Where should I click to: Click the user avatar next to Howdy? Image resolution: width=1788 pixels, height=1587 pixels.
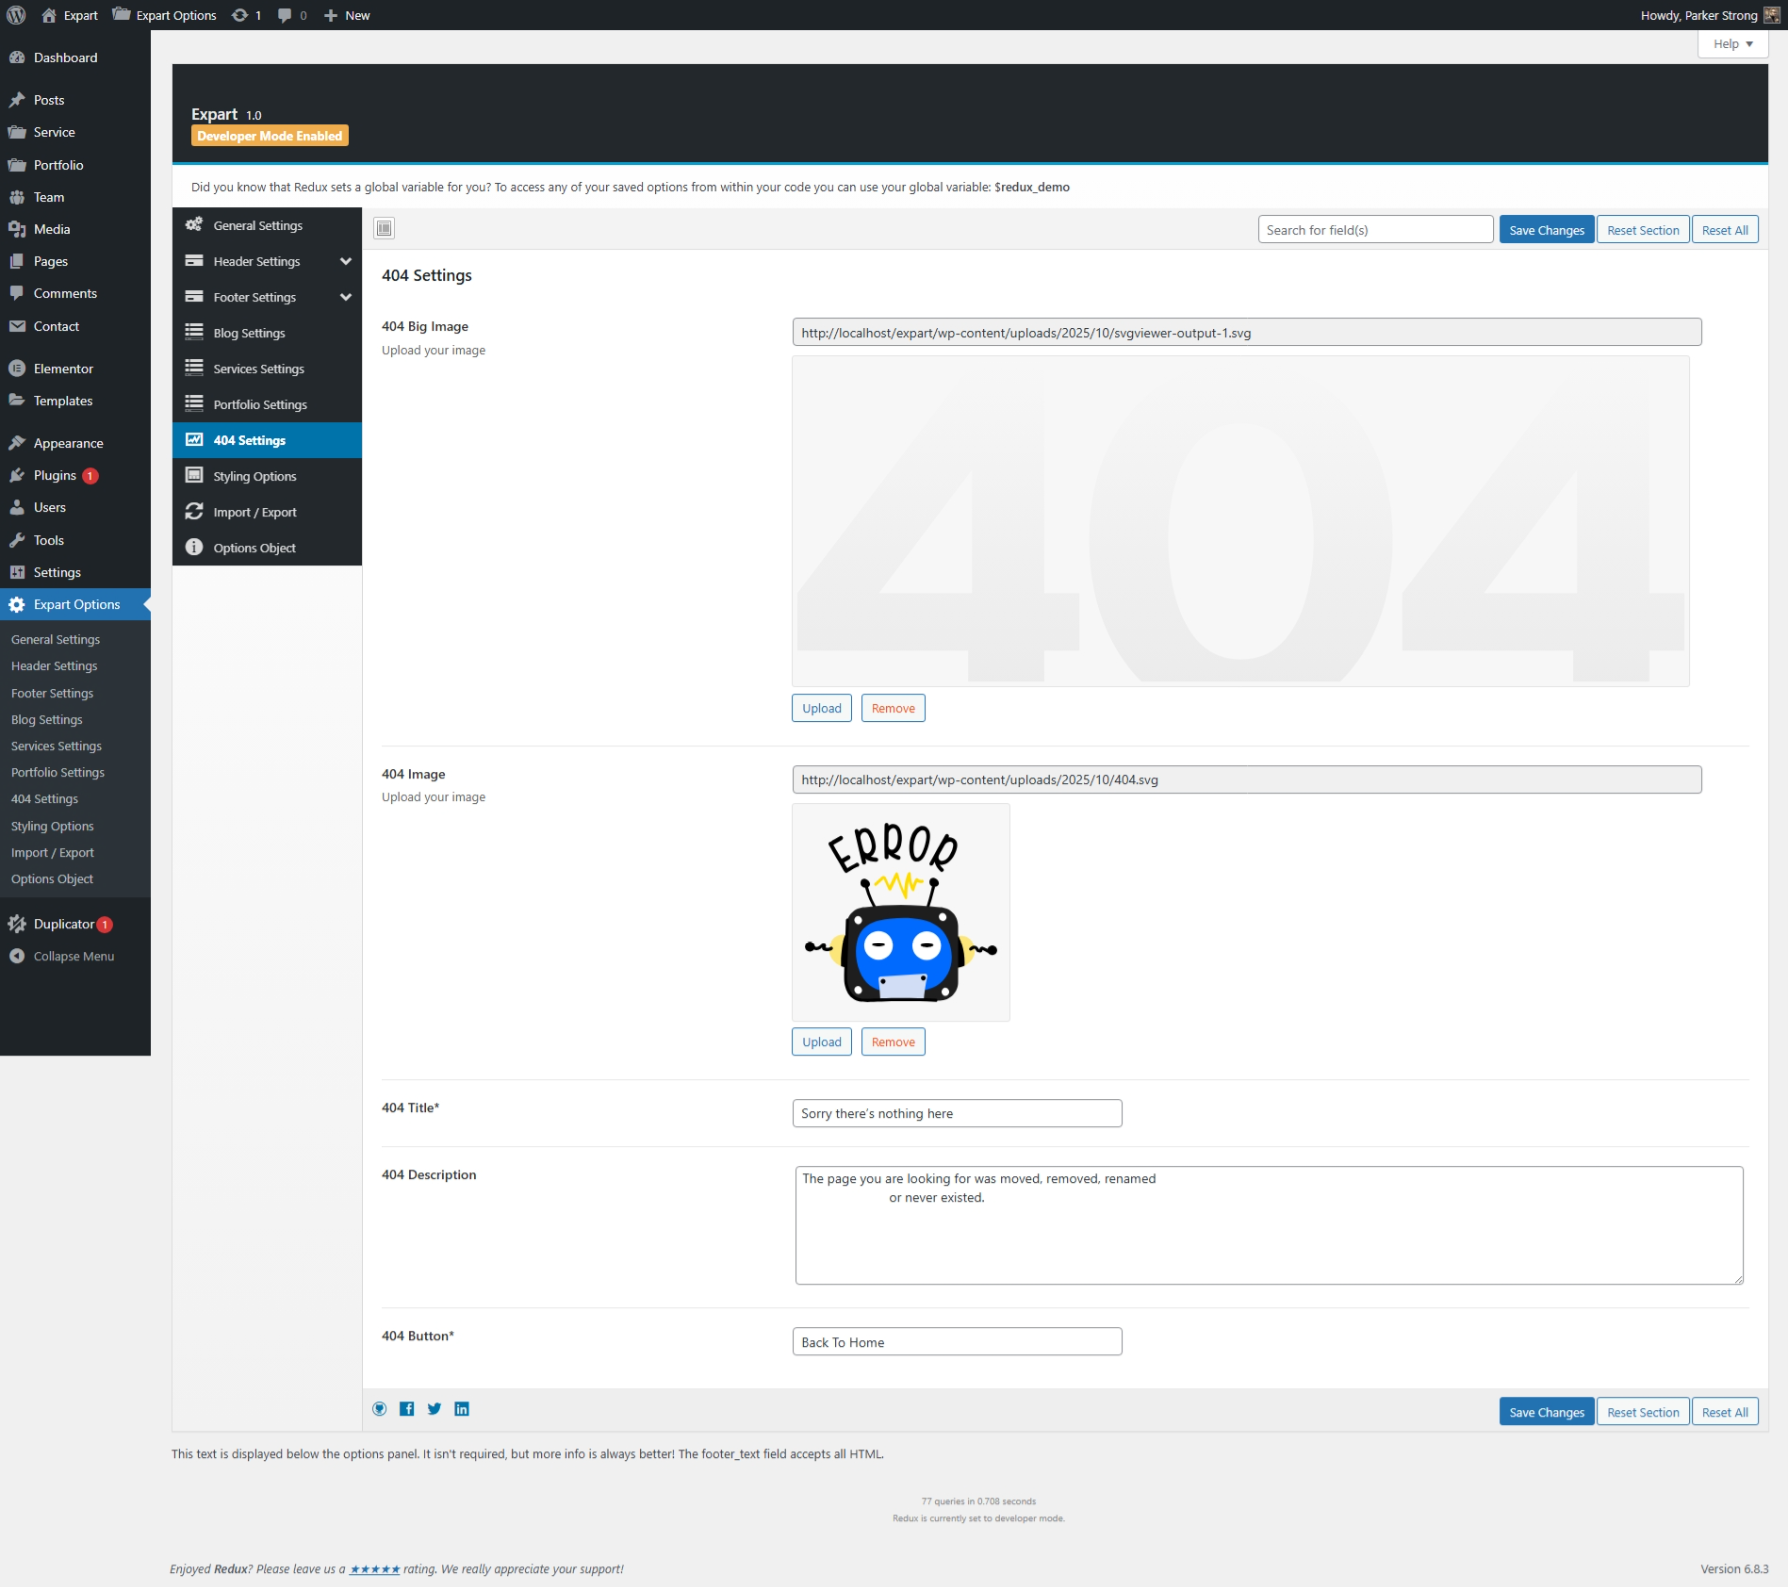point(1771,15)
